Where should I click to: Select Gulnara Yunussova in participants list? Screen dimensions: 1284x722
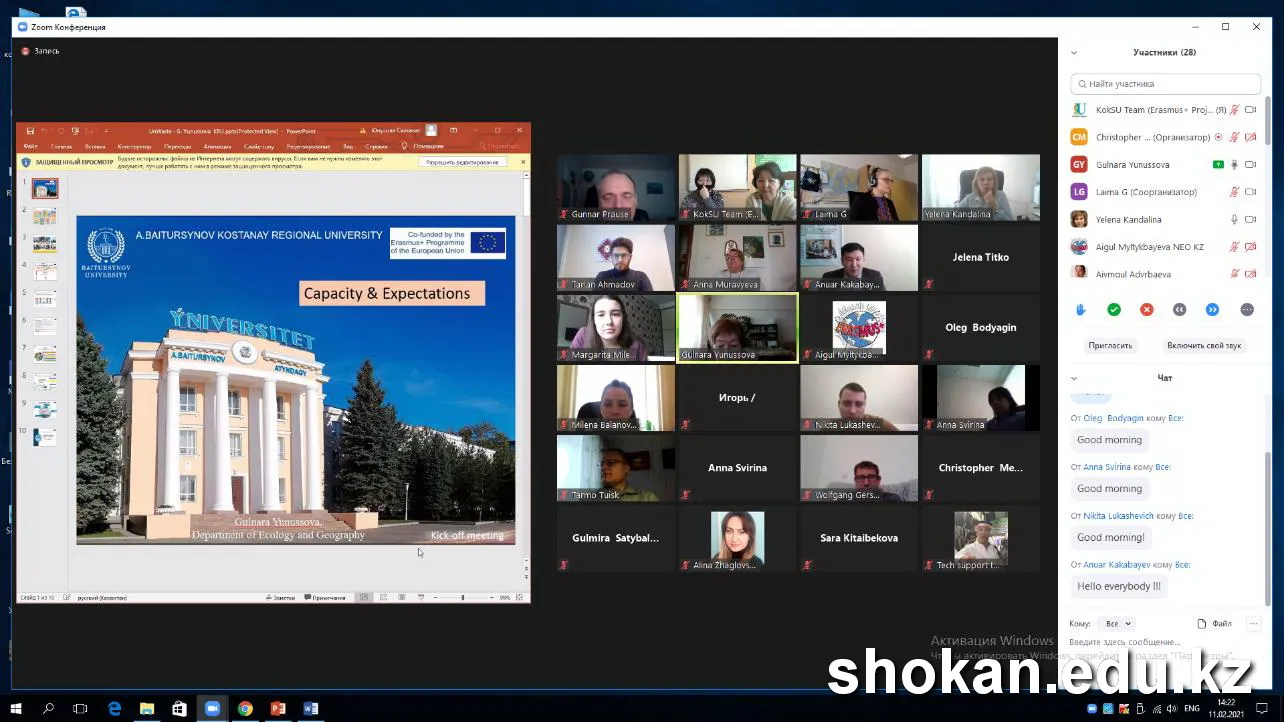click(1132, 165)
